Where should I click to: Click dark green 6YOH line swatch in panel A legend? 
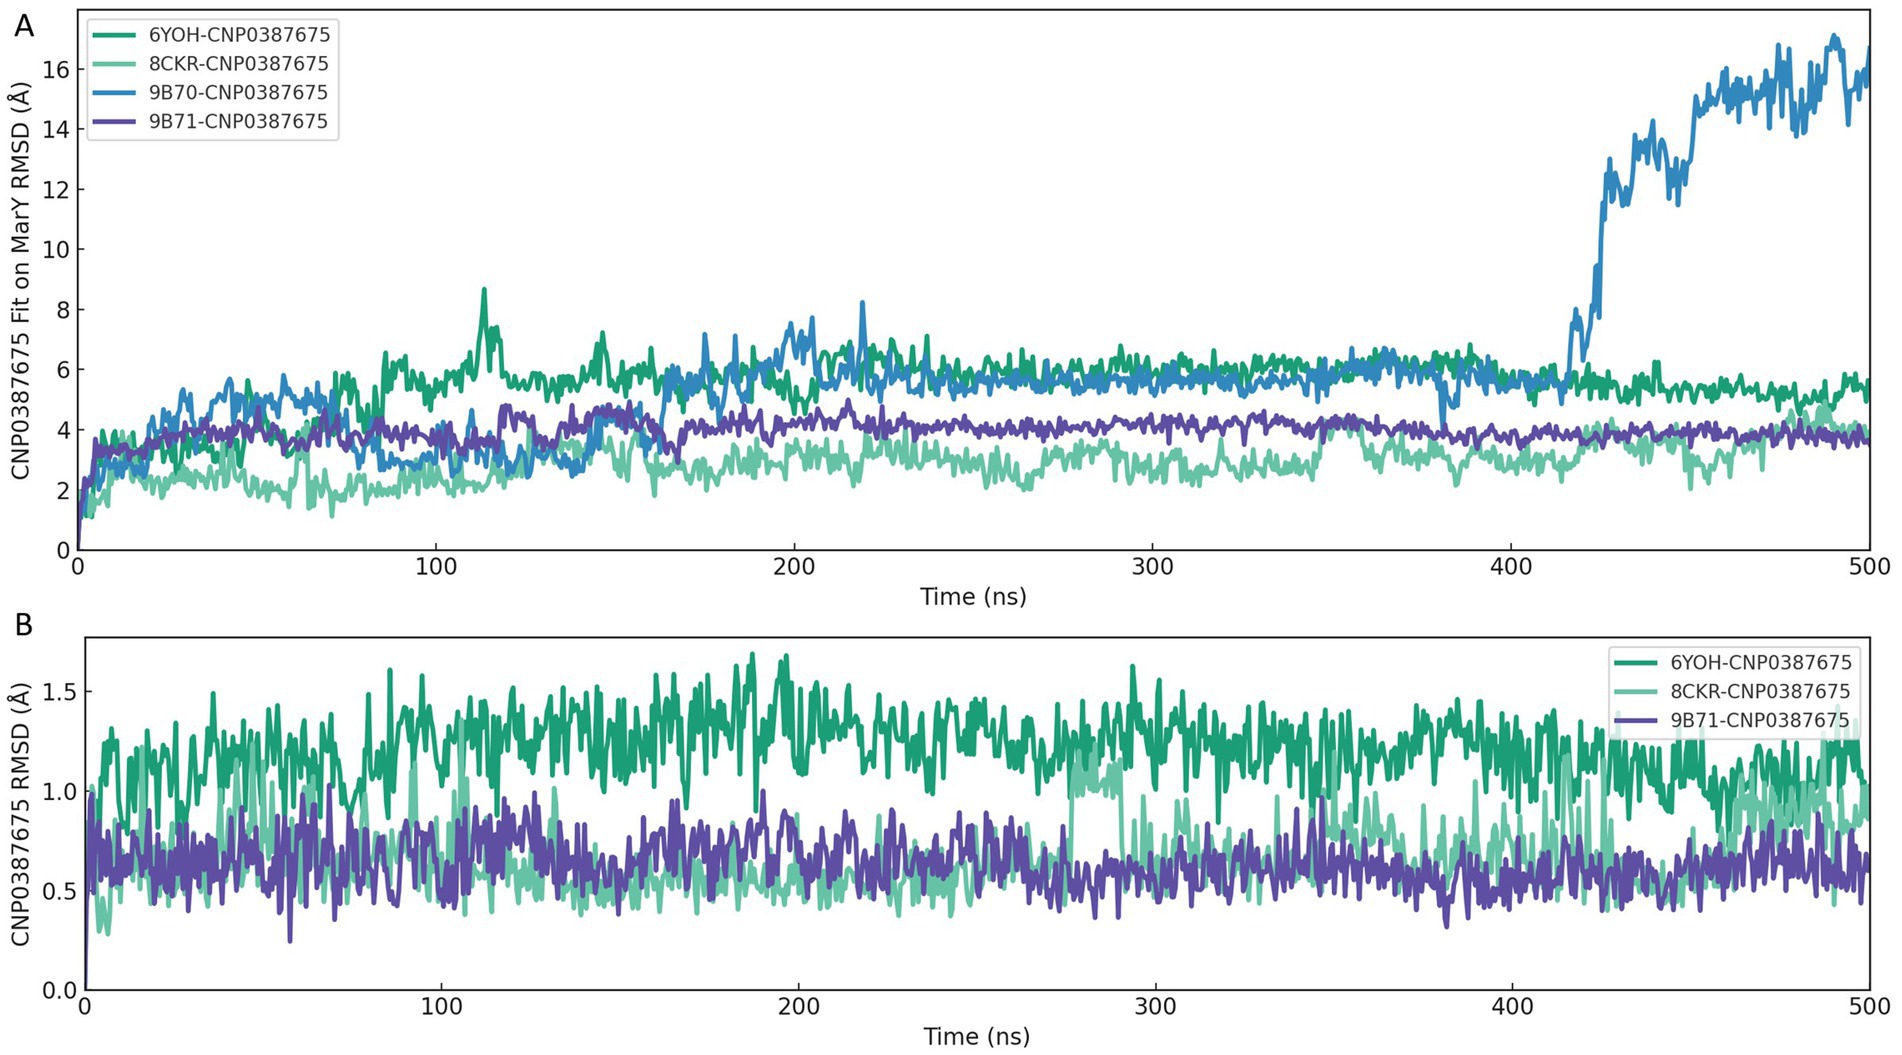(114, 35)
